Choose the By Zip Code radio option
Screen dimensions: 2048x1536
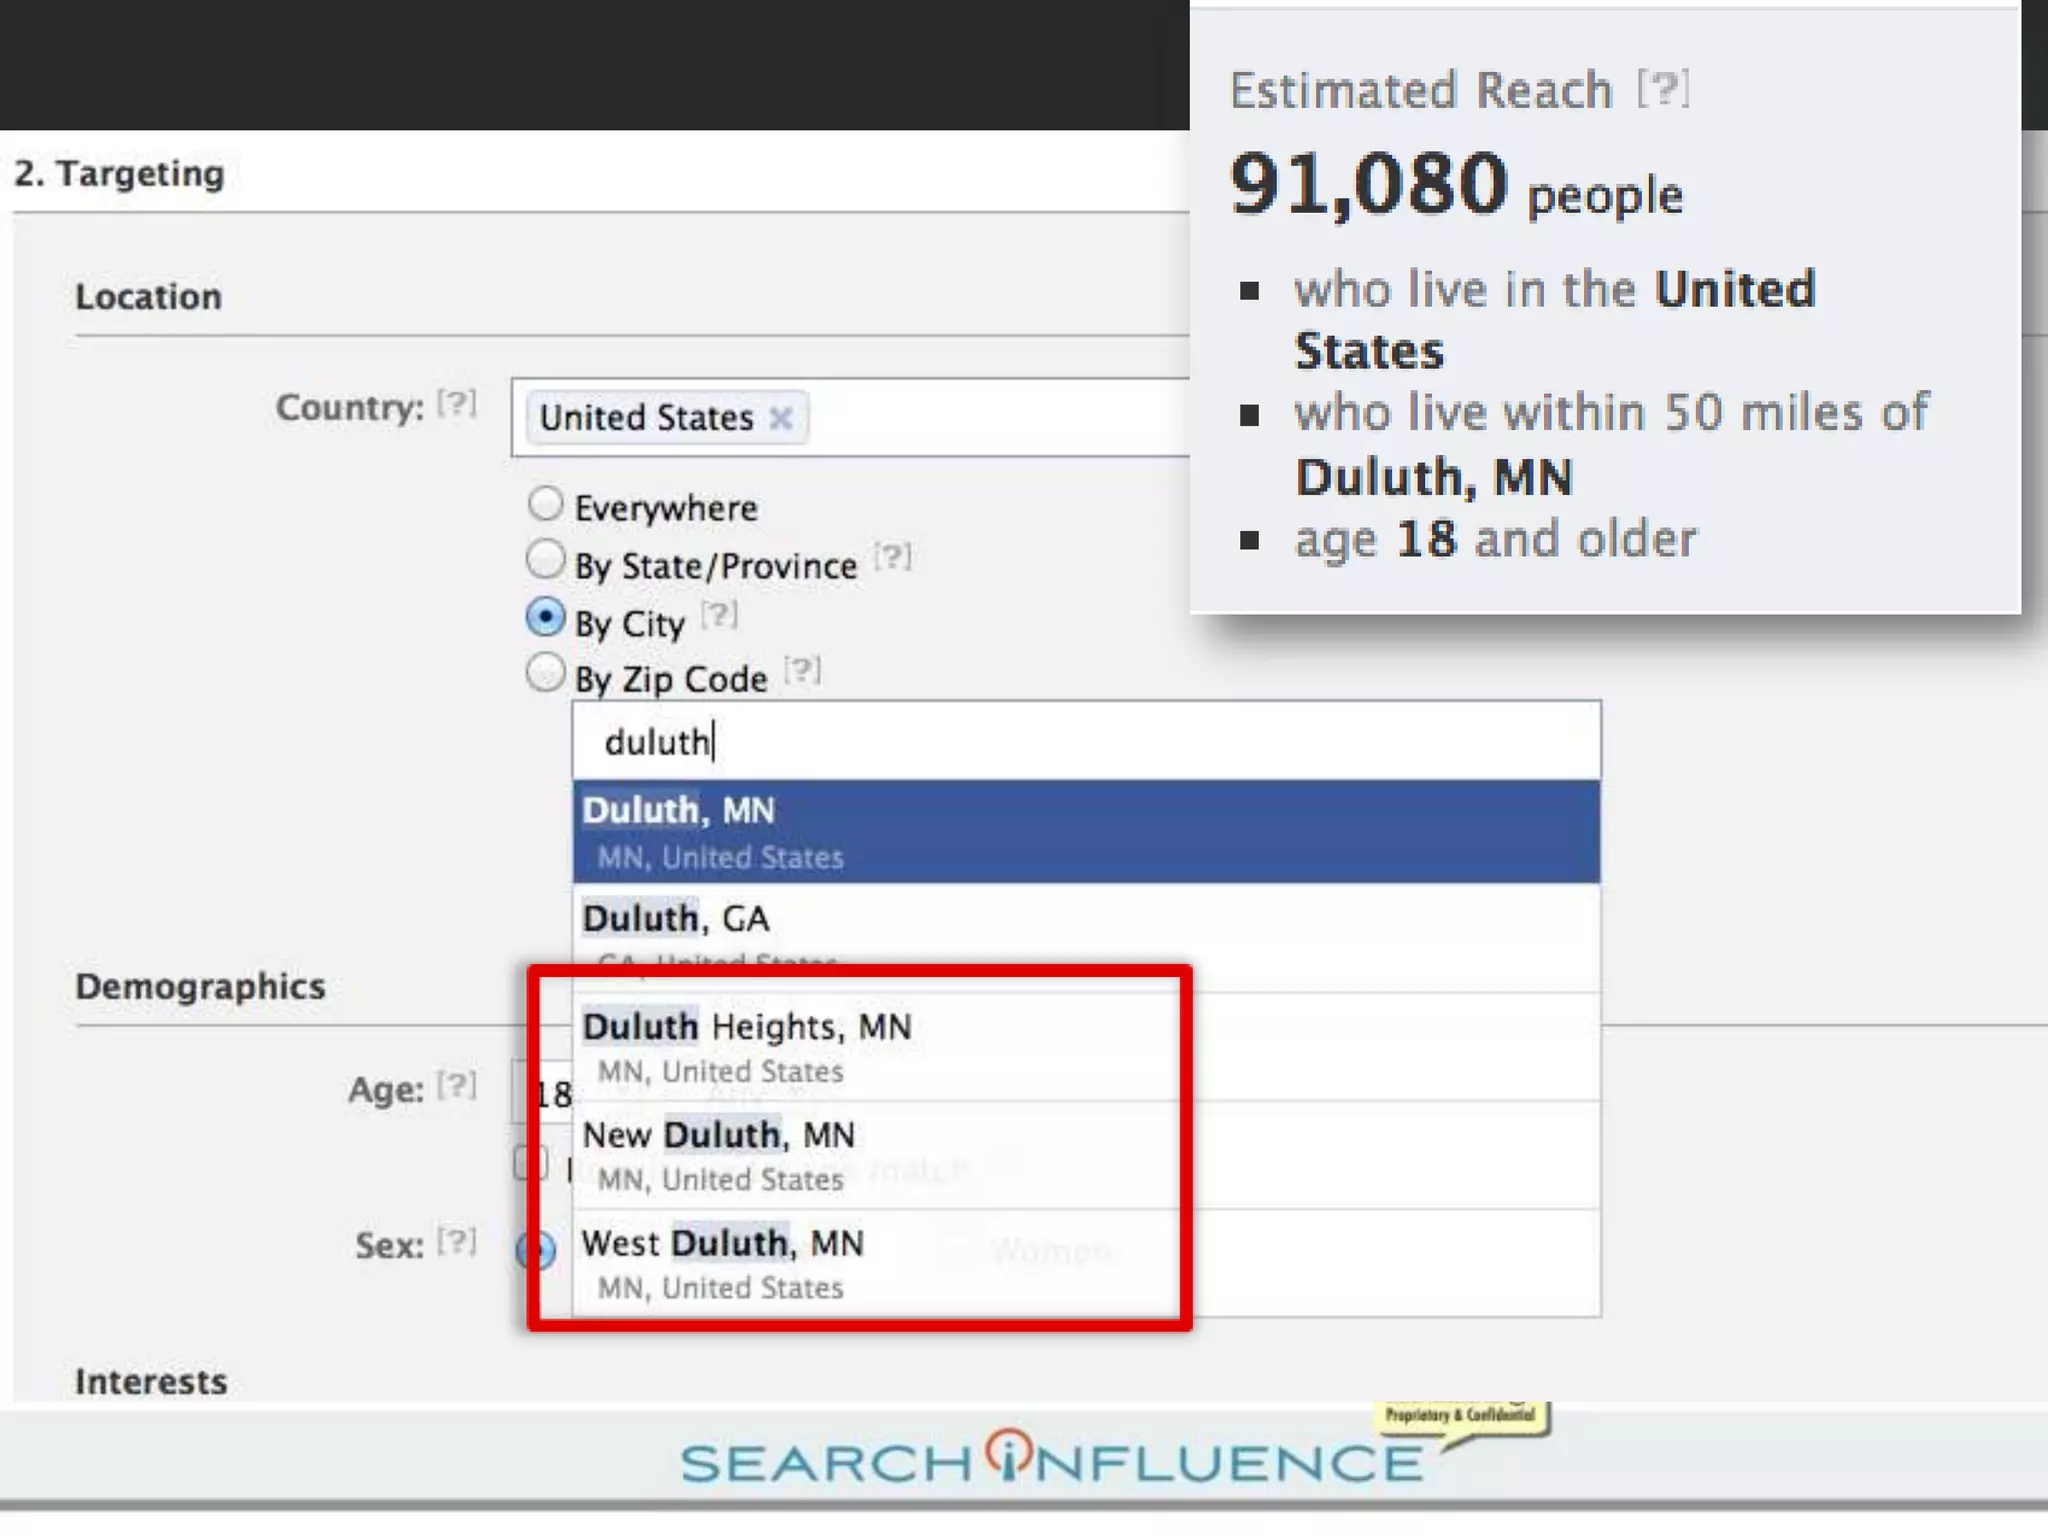click(545, 673)
